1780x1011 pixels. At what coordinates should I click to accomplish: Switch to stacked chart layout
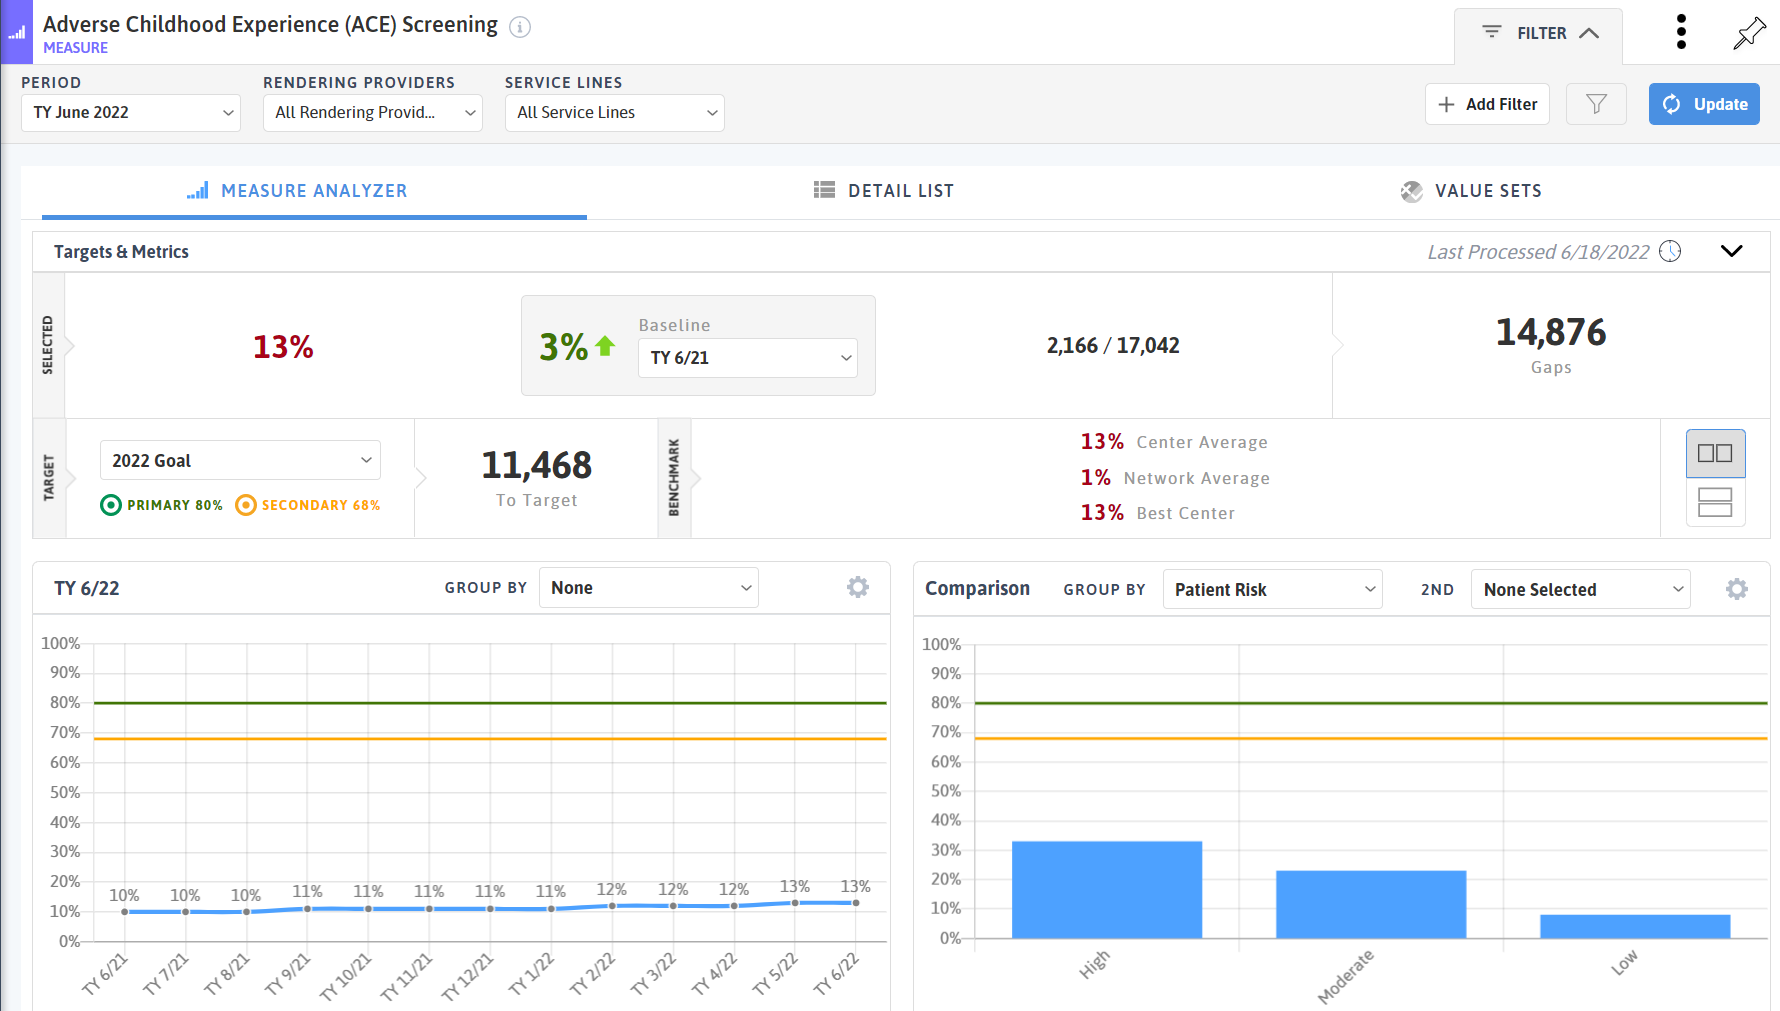coord(1715,502)
